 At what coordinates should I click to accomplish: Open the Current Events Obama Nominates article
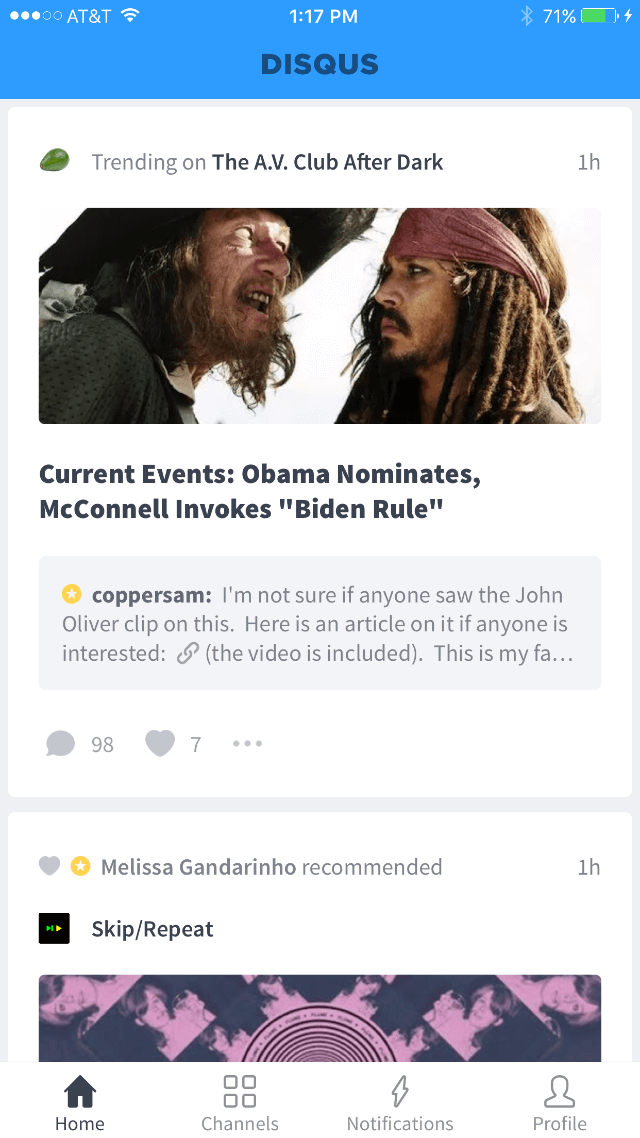(x=260, y=491)
